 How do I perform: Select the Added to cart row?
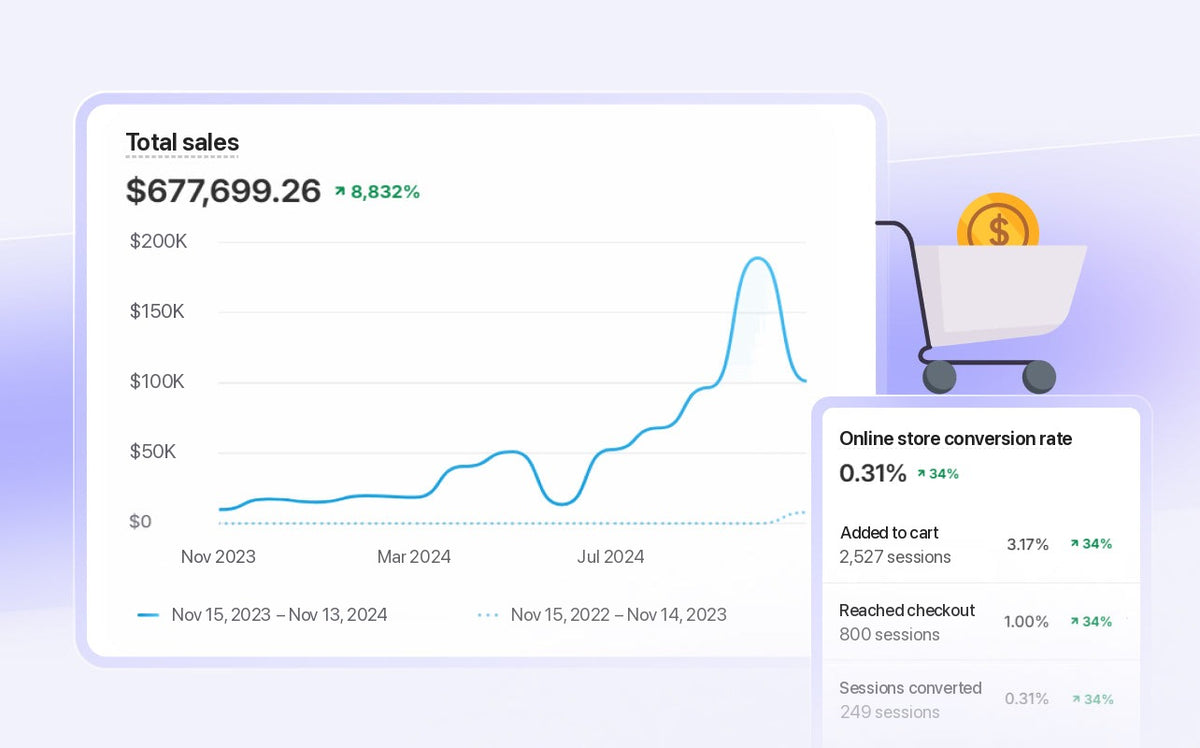tap(981, 545)
